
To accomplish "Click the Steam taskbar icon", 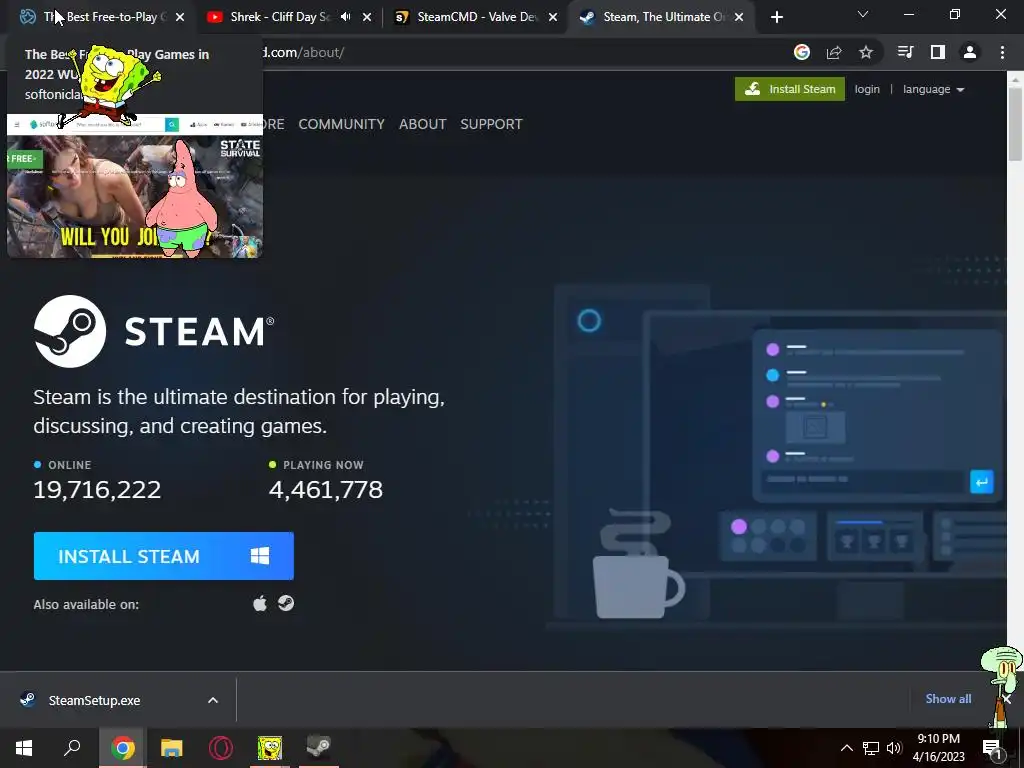I will 319,746.
